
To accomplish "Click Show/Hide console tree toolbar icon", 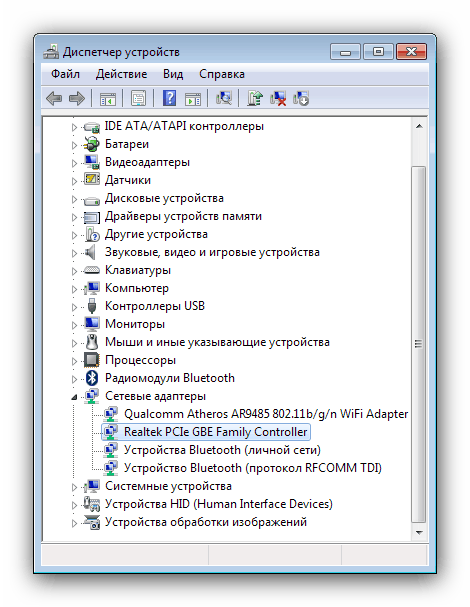I will tap(108, 99).
